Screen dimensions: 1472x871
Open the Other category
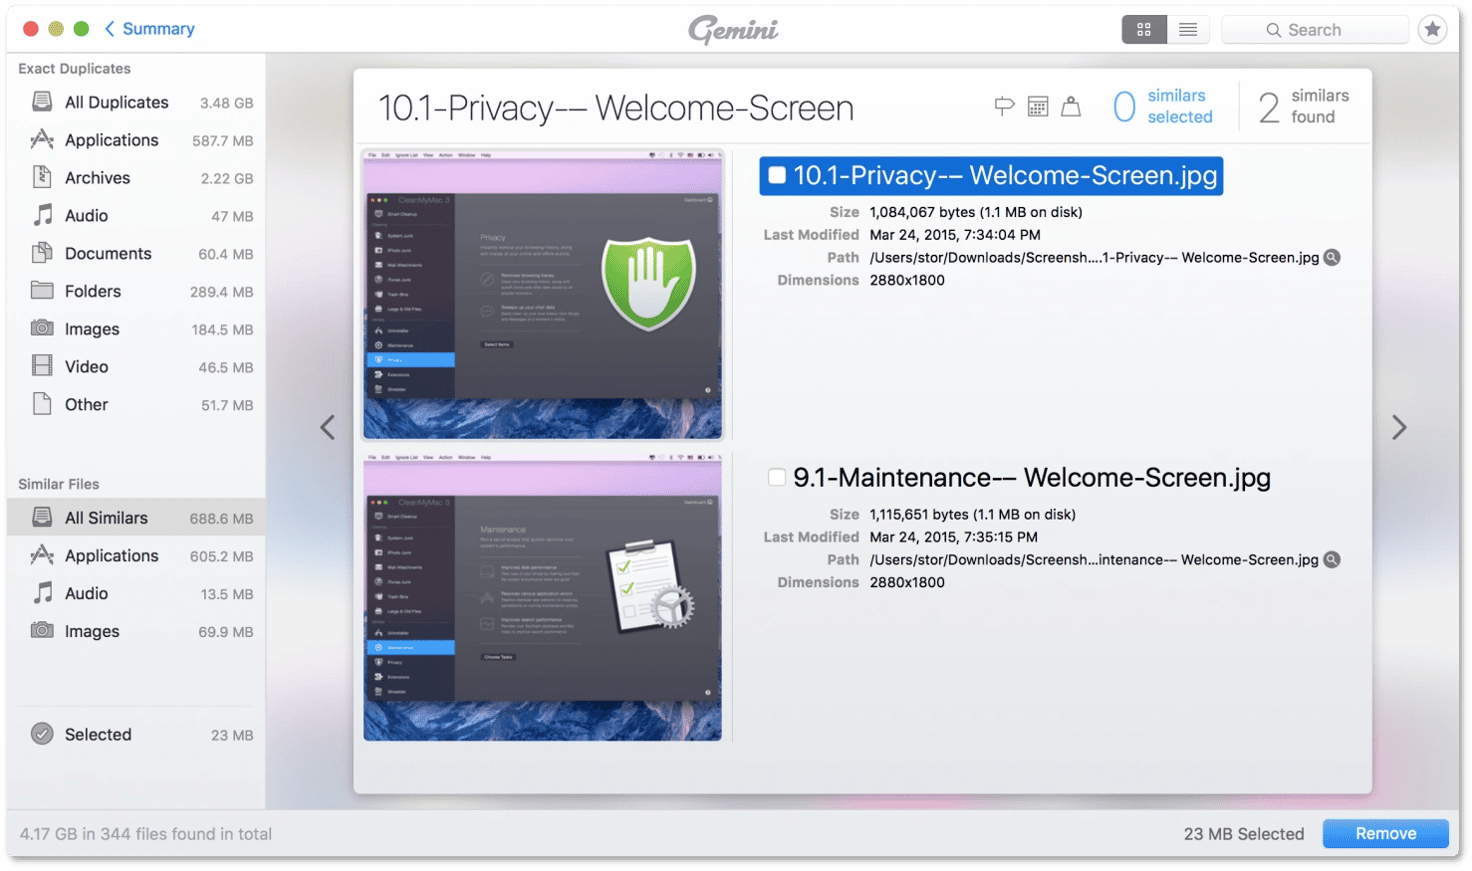click(136, 405)
